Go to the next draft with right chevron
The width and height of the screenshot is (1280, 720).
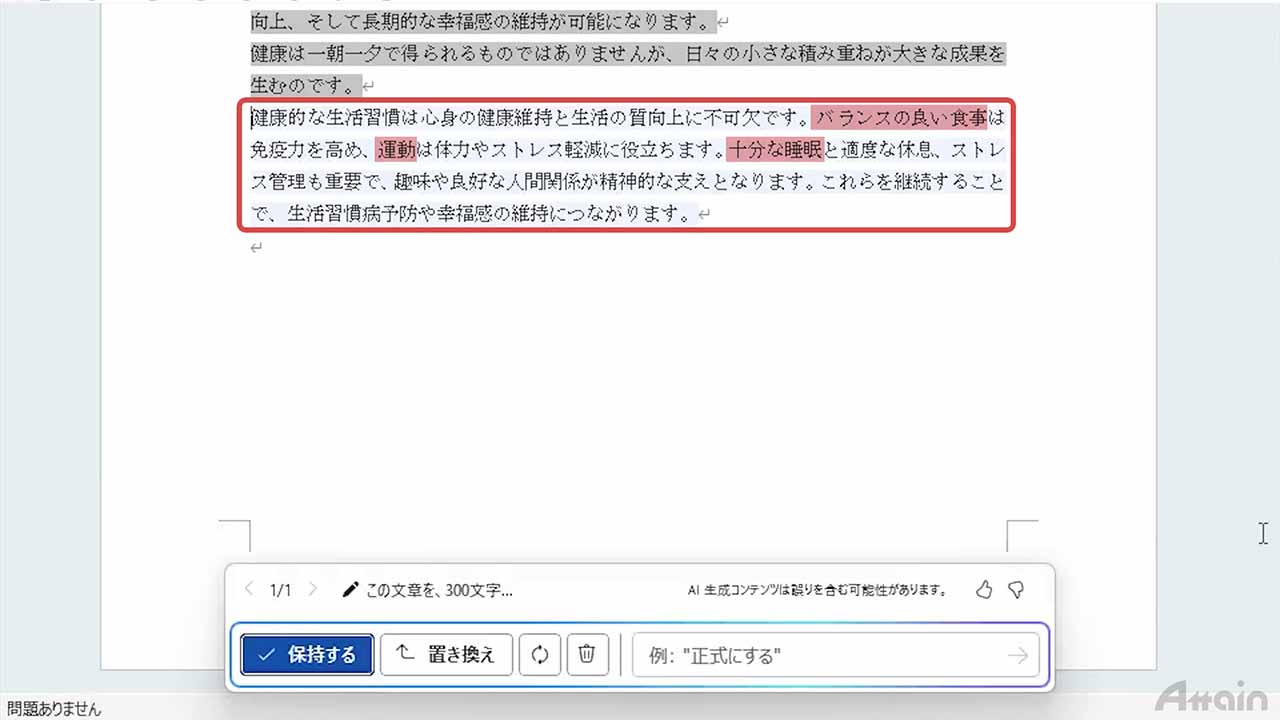[x=313, y=590]
